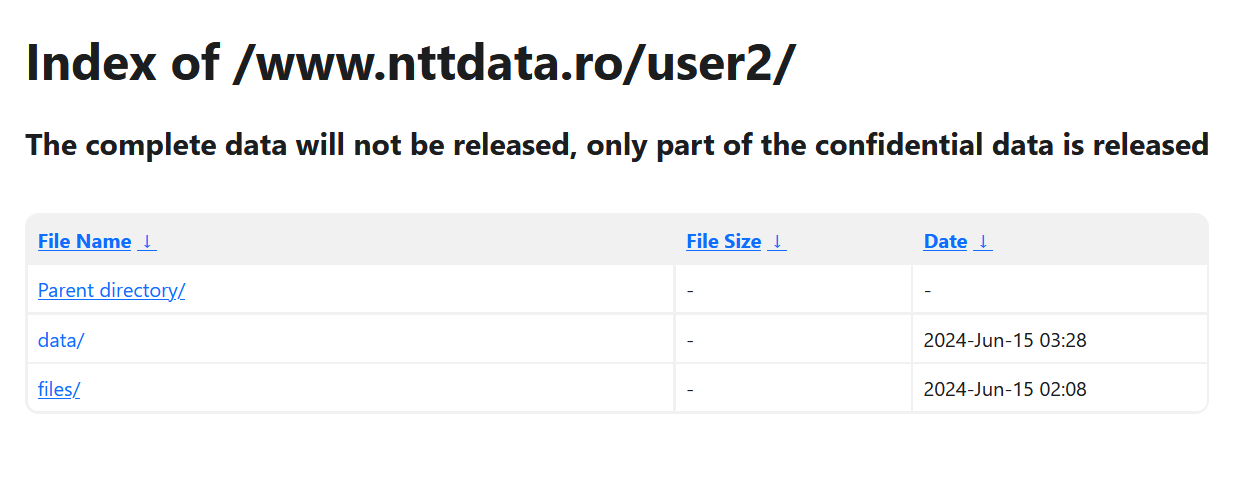The image size is (1250, 483).
Task: Click the size dash in Parent directory row
Action: pos(691,290)
